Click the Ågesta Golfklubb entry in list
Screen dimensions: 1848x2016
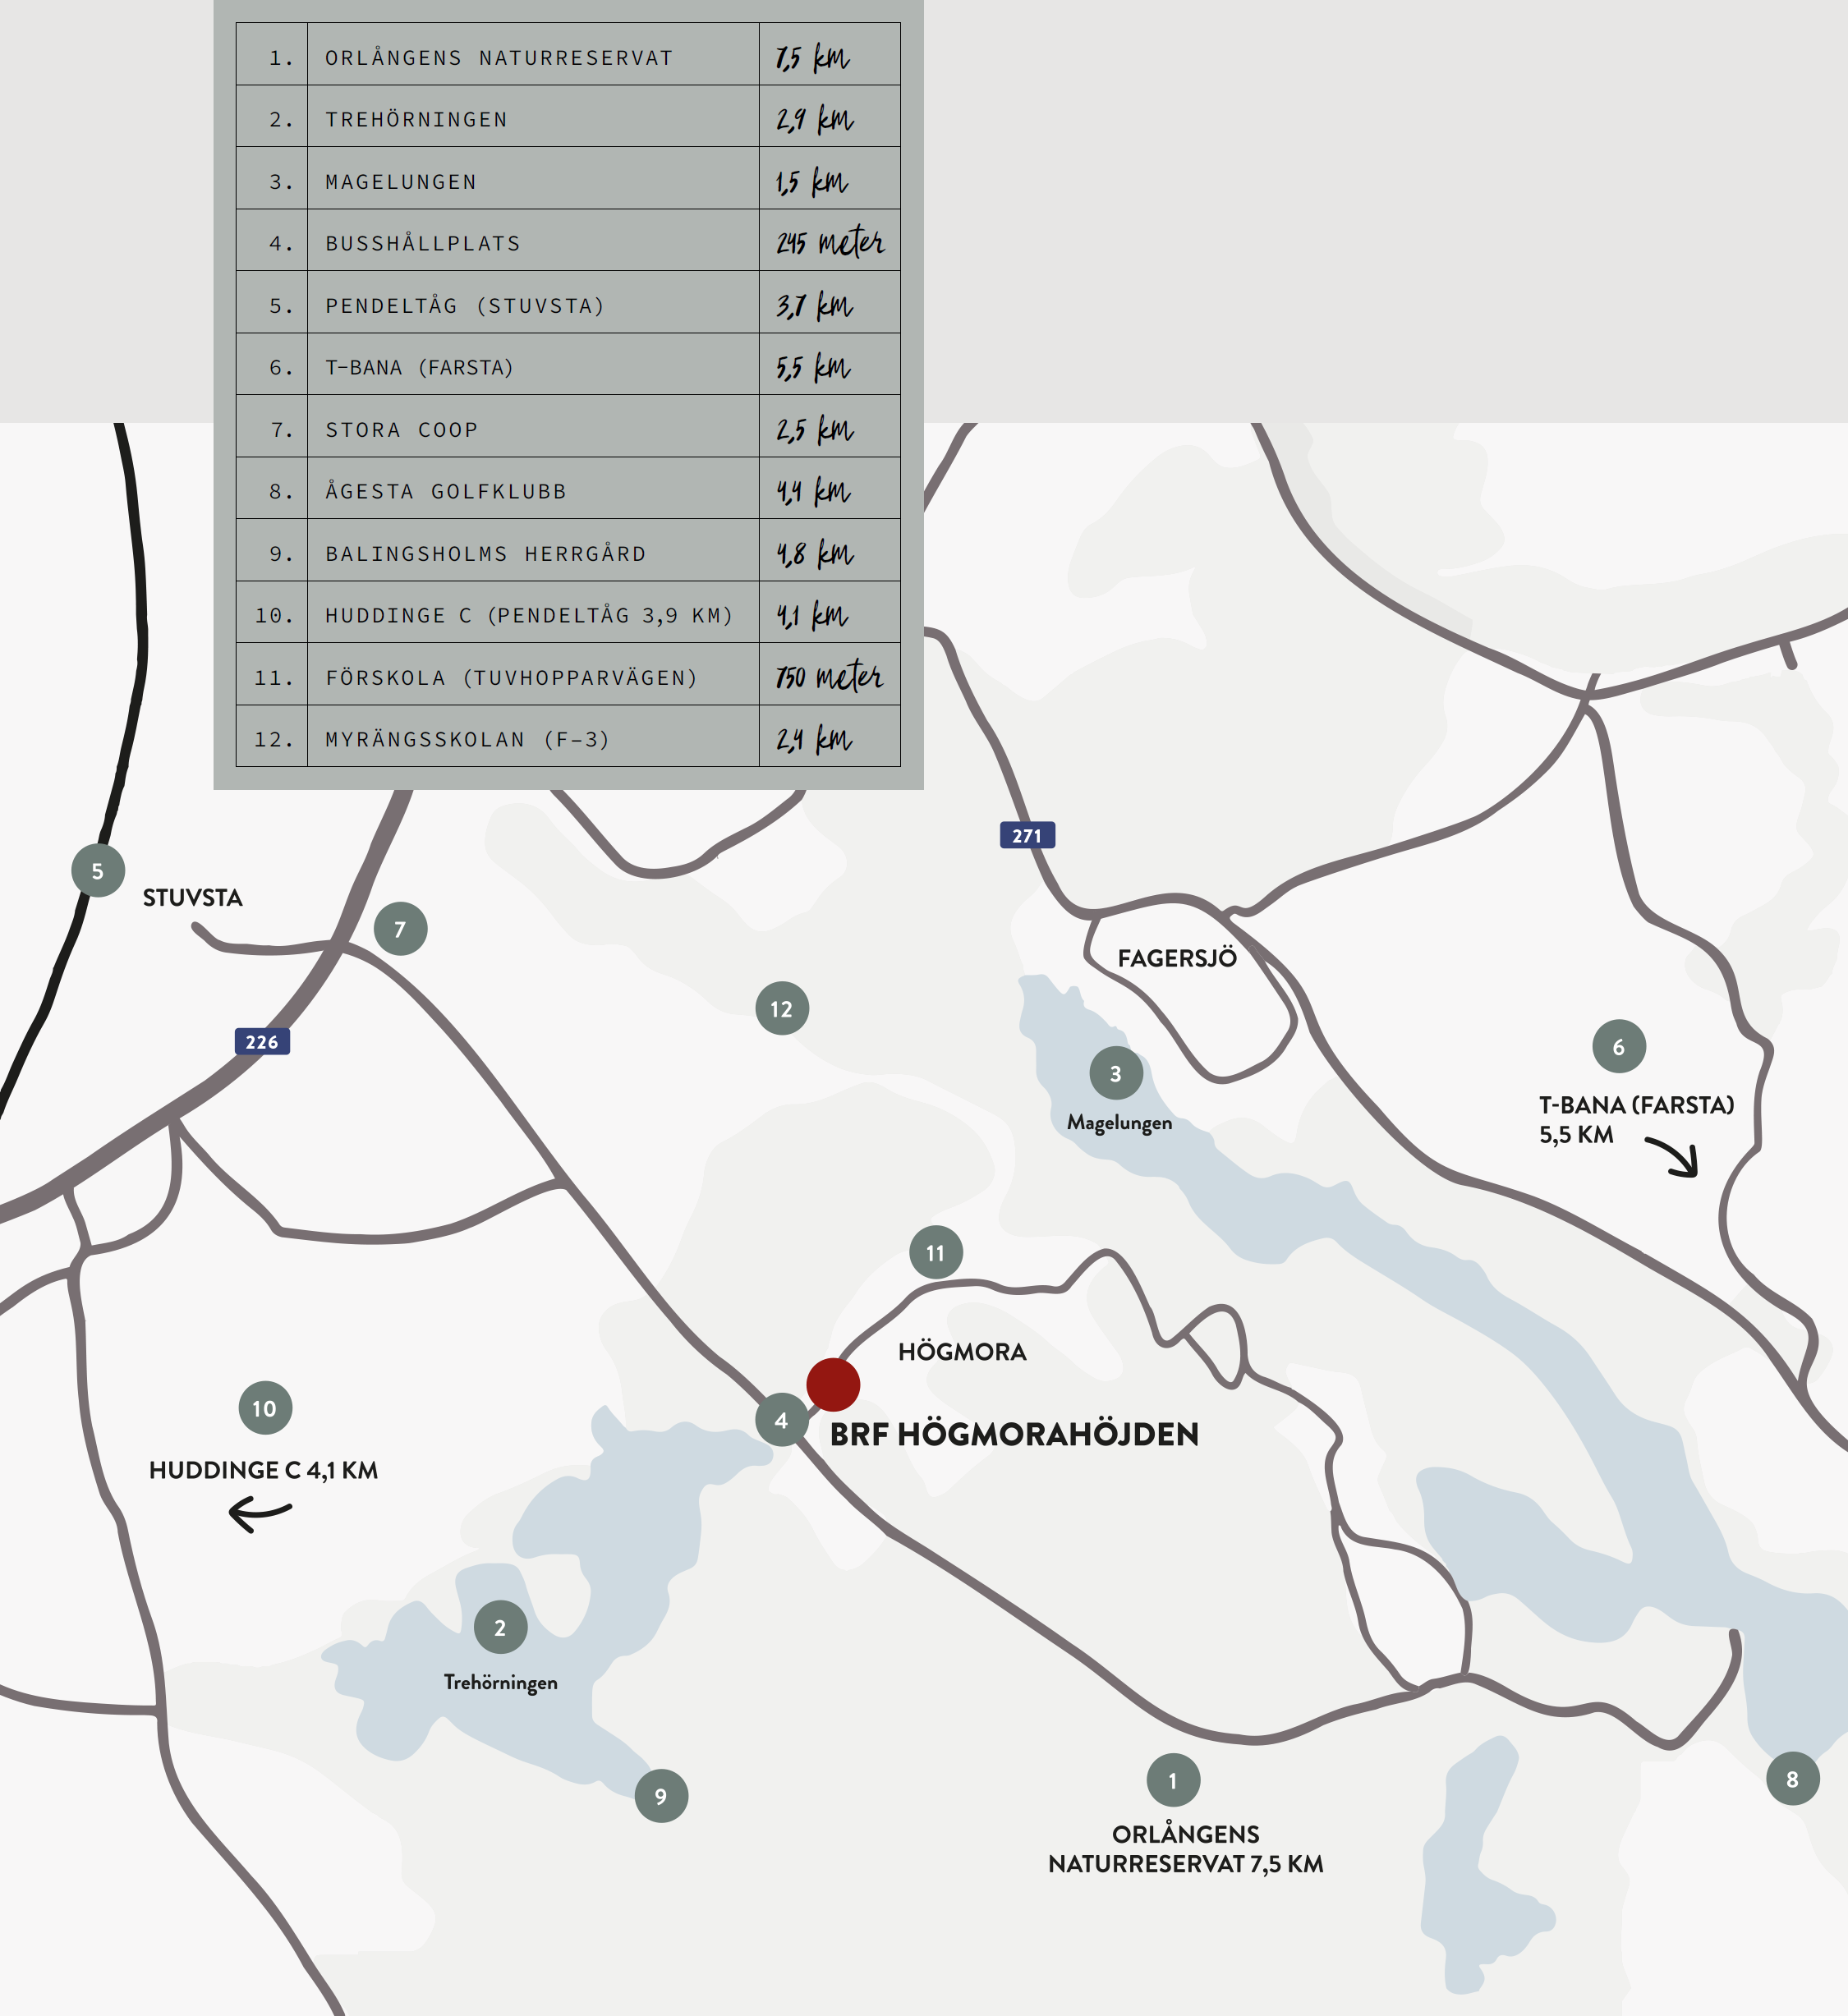[567, 491]
